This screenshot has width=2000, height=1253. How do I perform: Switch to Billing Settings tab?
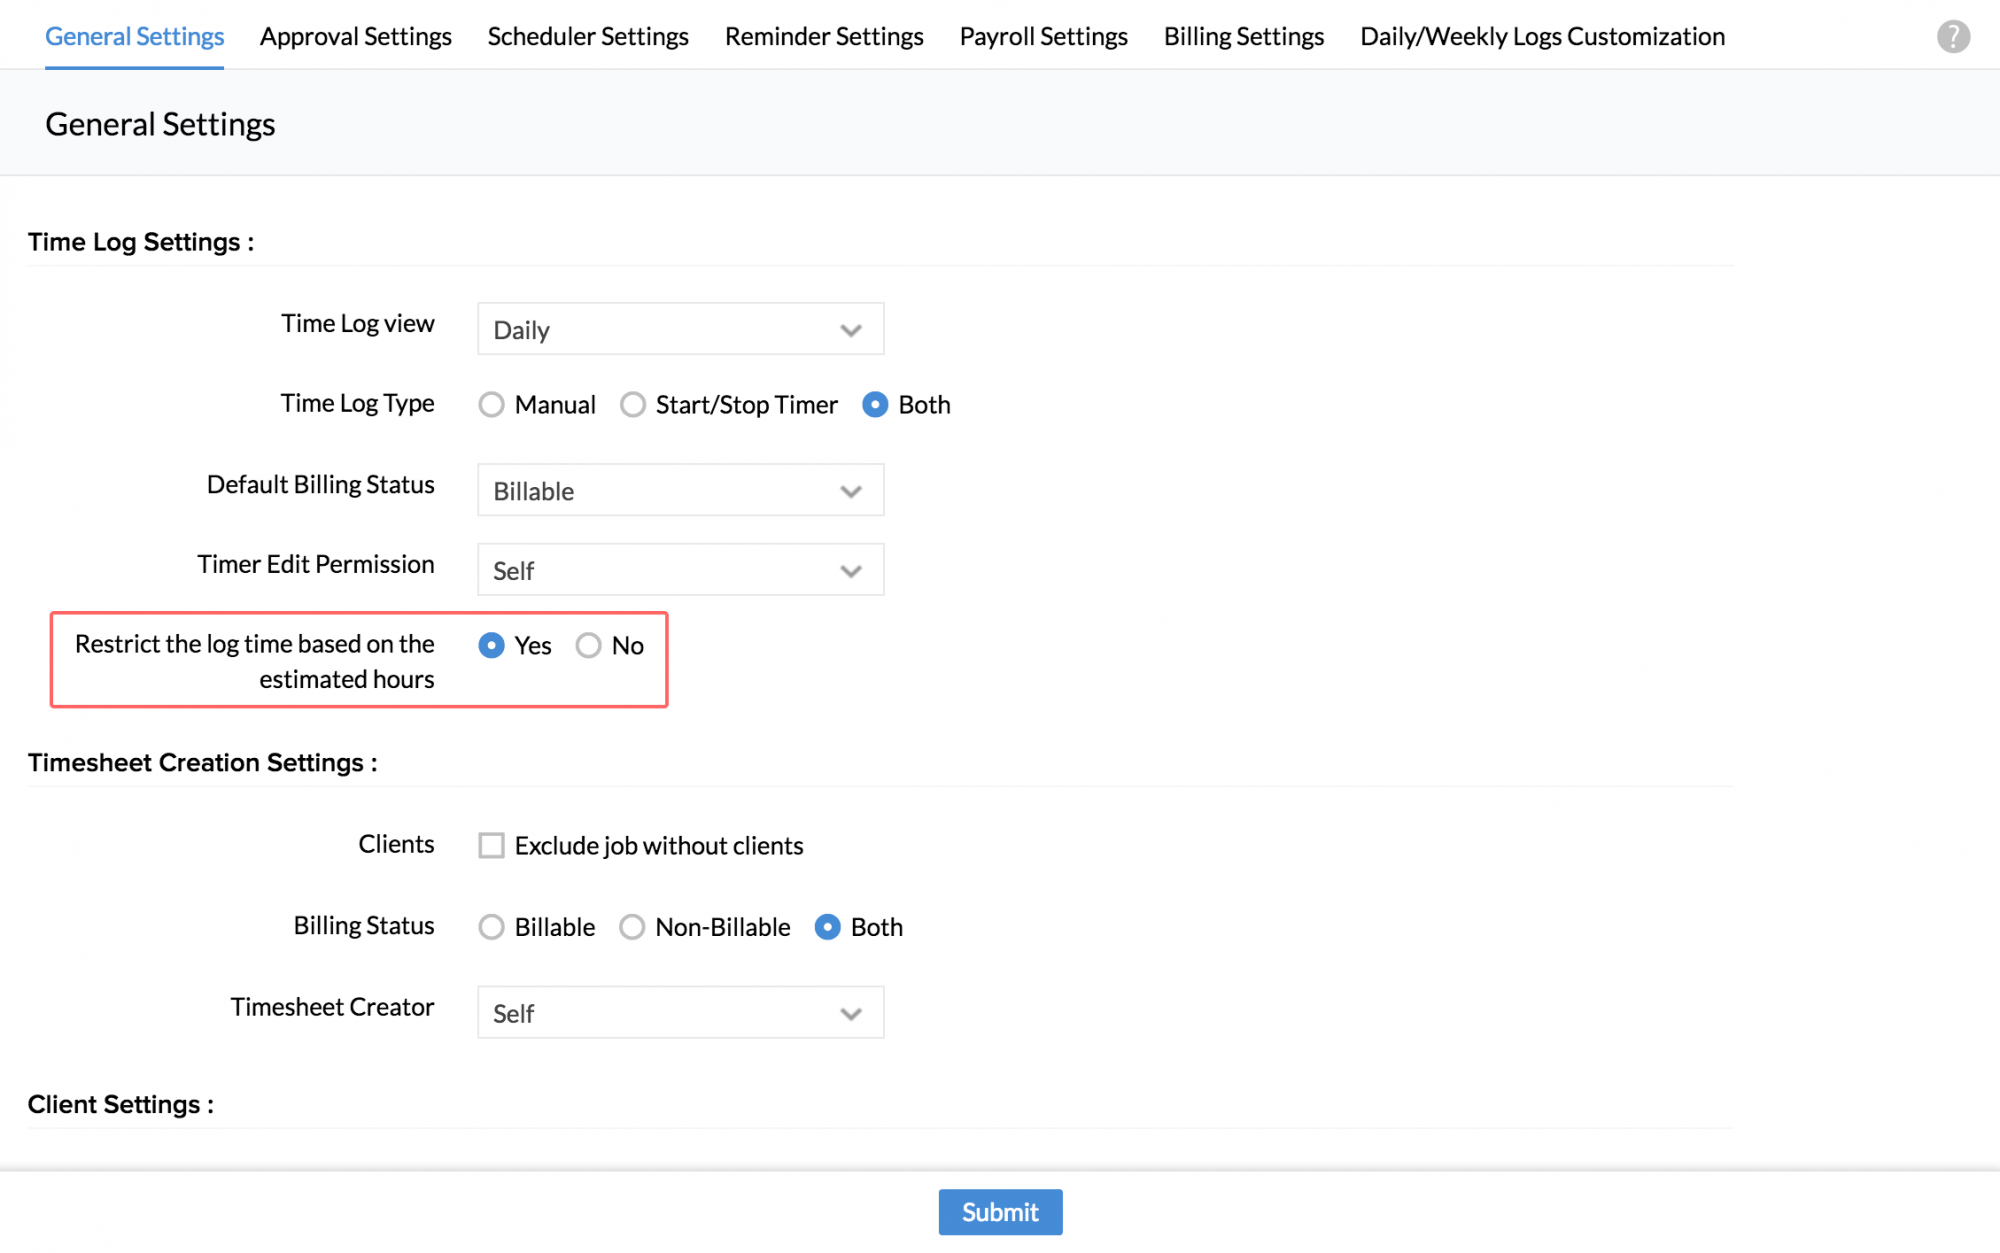(x=1243, y=37)
